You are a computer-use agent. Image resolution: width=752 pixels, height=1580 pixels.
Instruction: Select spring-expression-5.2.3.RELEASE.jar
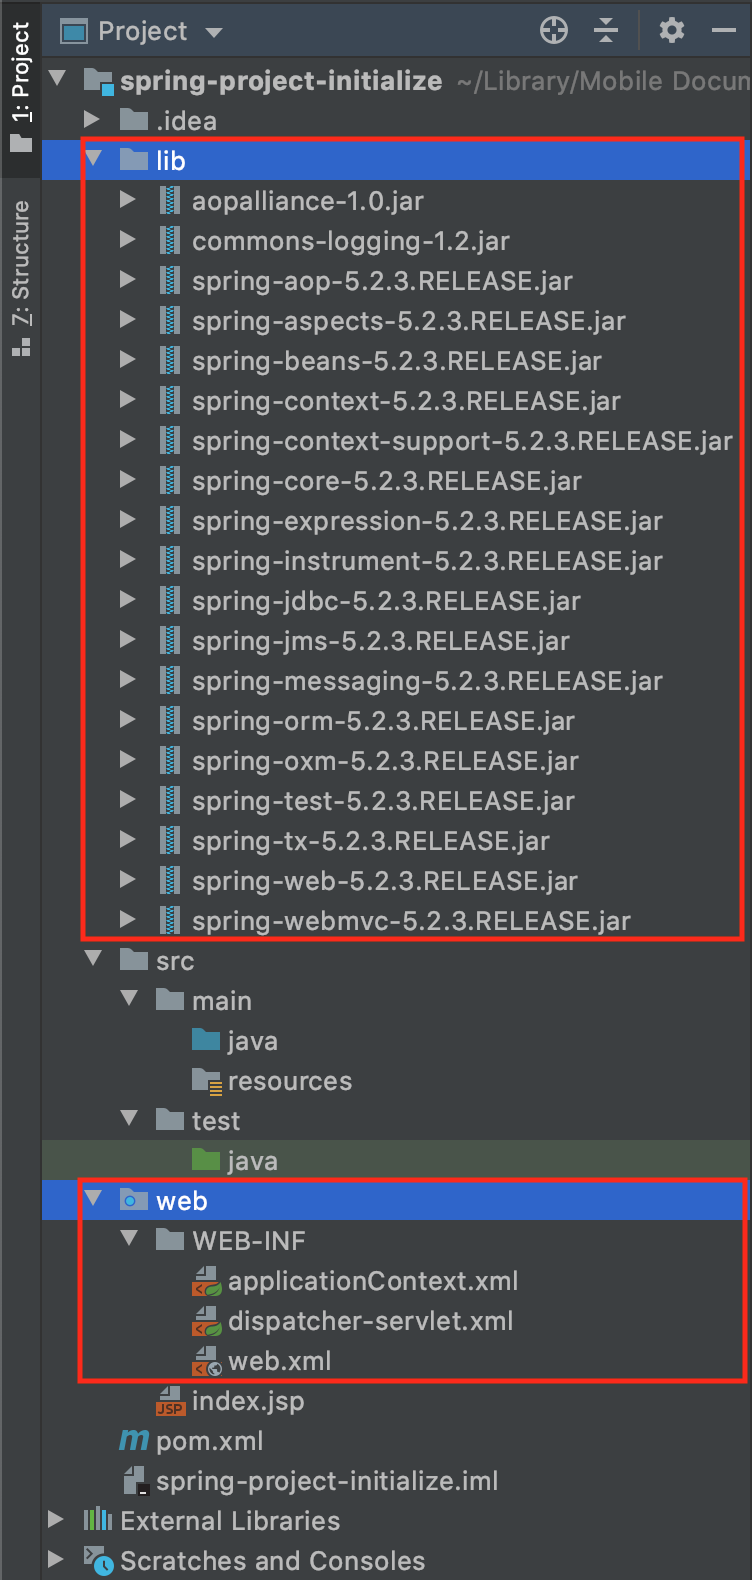(x=427, y=521)
